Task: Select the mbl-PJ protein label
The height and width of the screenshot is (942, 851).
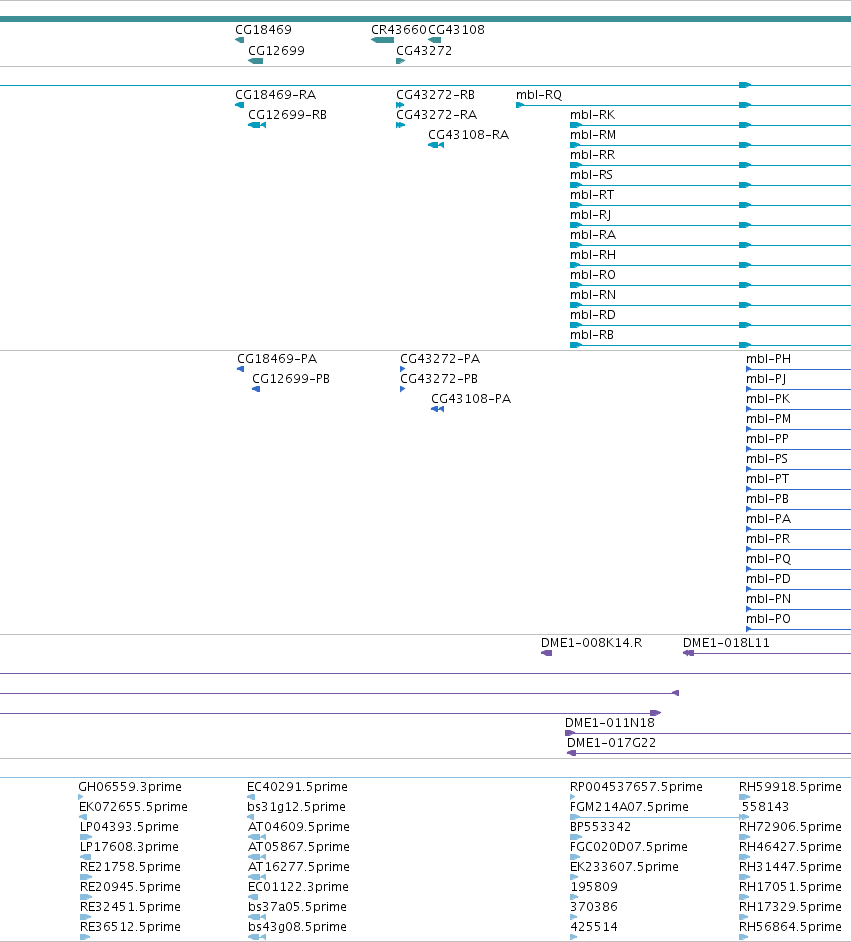Action: tap(766, 378)
